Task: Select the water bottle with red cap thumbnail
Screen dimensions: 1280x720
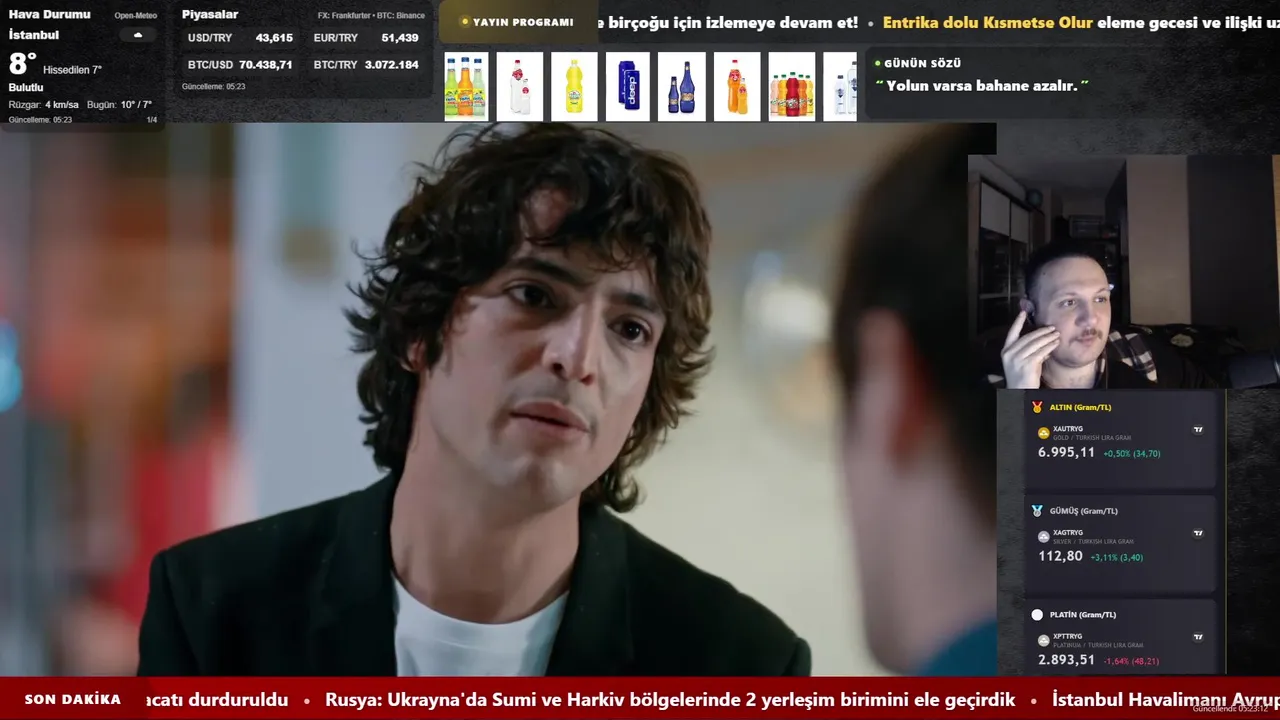Action: 520,87
